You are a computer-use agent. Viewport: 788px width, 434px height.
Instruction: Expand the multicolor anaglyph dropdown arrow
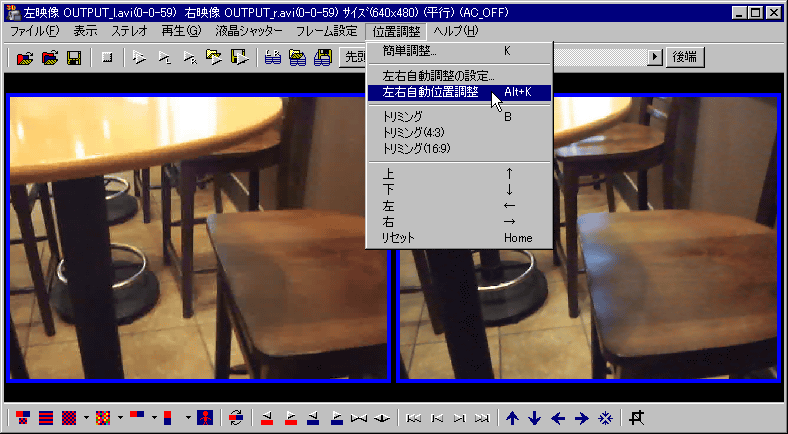click(120, 417)
